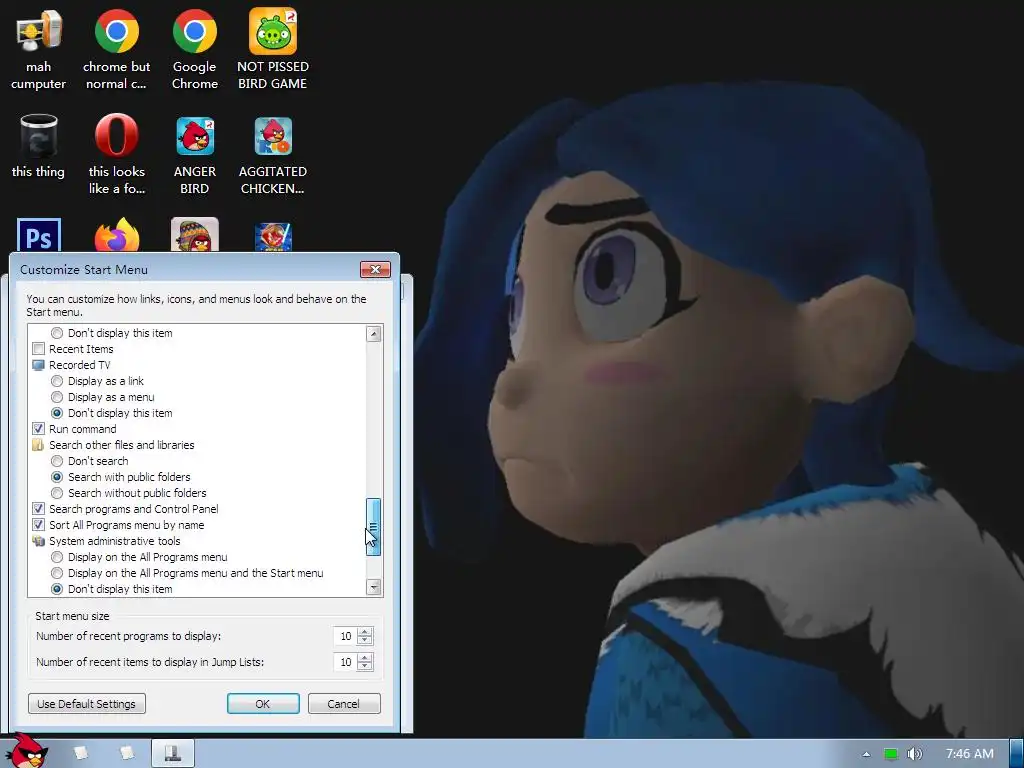The height and width of the screenshot is (768, 1024).
Task: Click the Recorded TV item icon
Action: 39,365
